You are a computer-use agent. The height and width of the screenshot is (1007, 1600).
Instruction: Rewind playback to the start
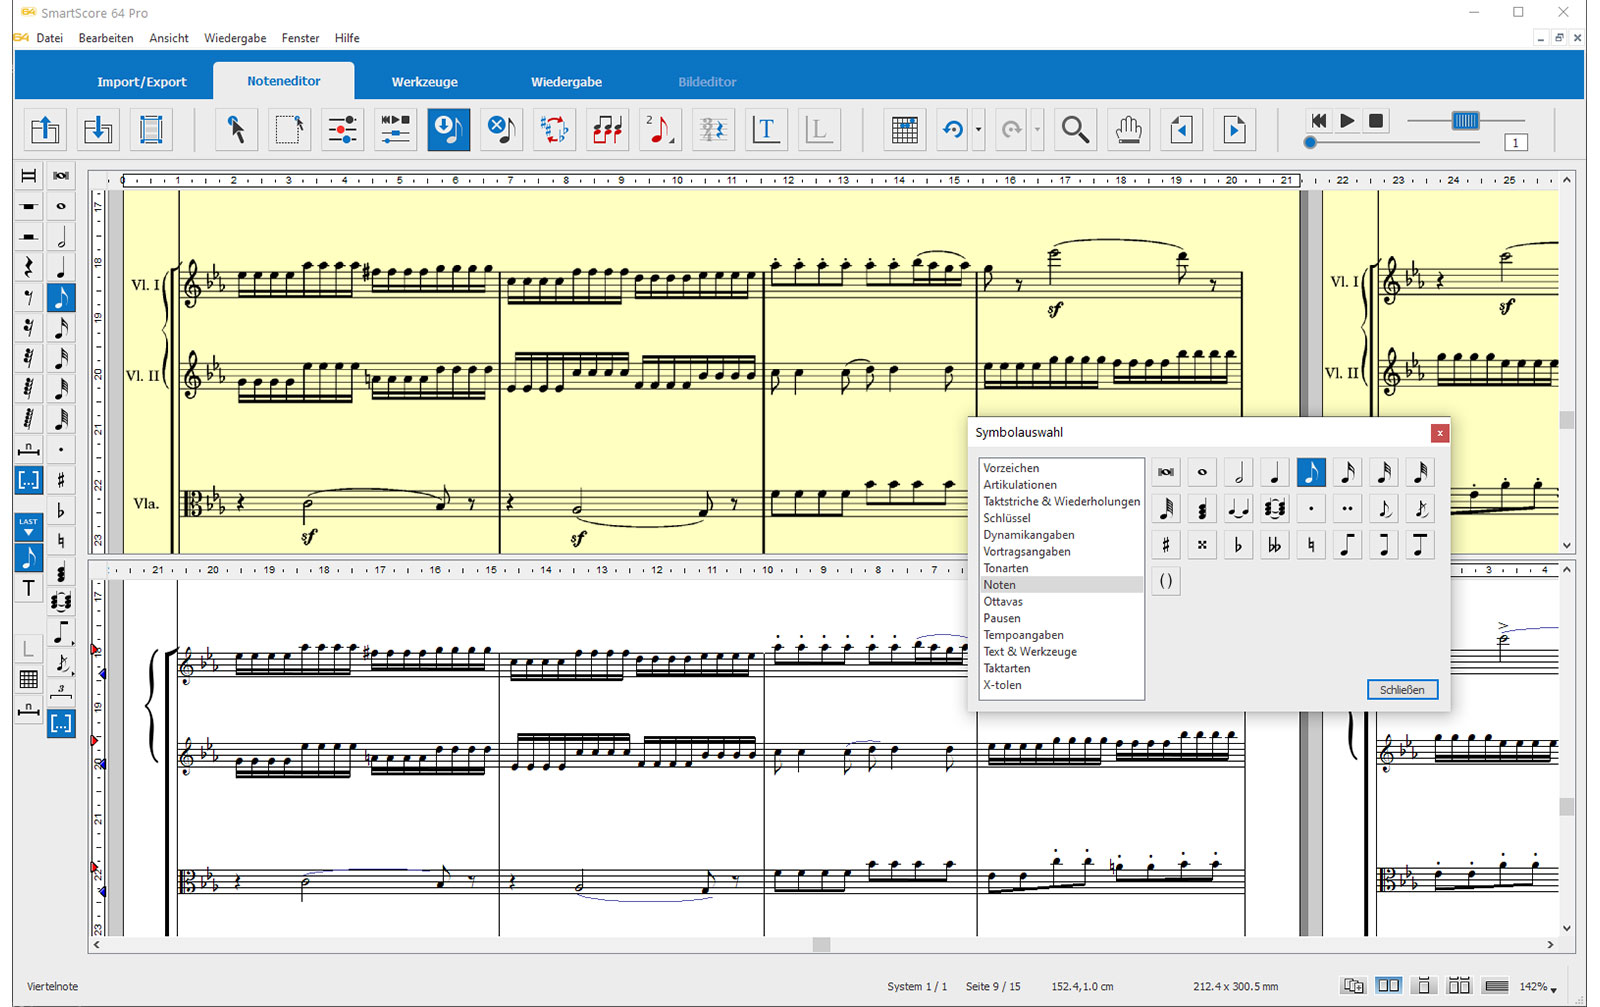click(1318, 120)
